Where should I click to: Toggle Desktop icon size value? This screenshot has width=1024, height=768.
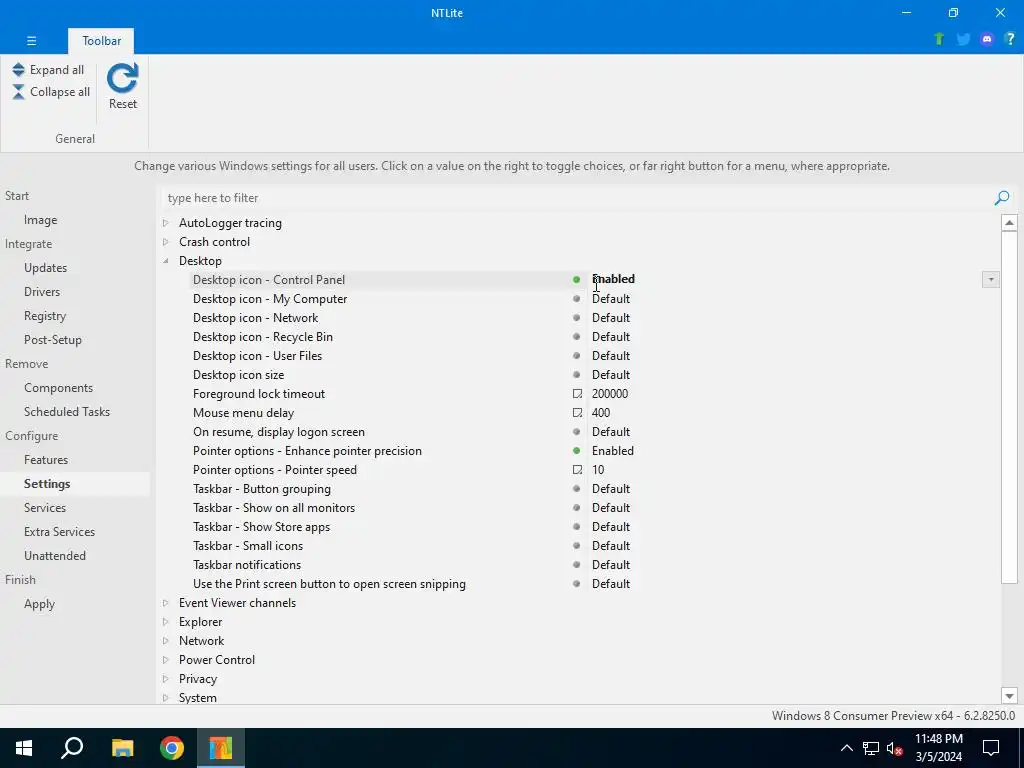coord(611,375)
